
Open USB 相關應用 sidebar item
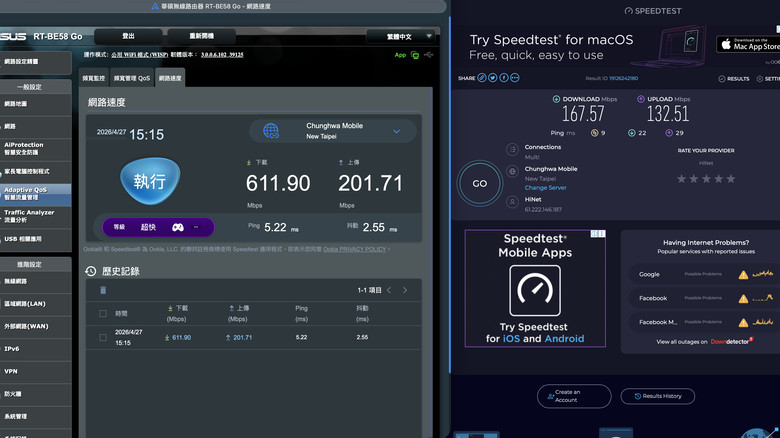(x=35, y=239)
